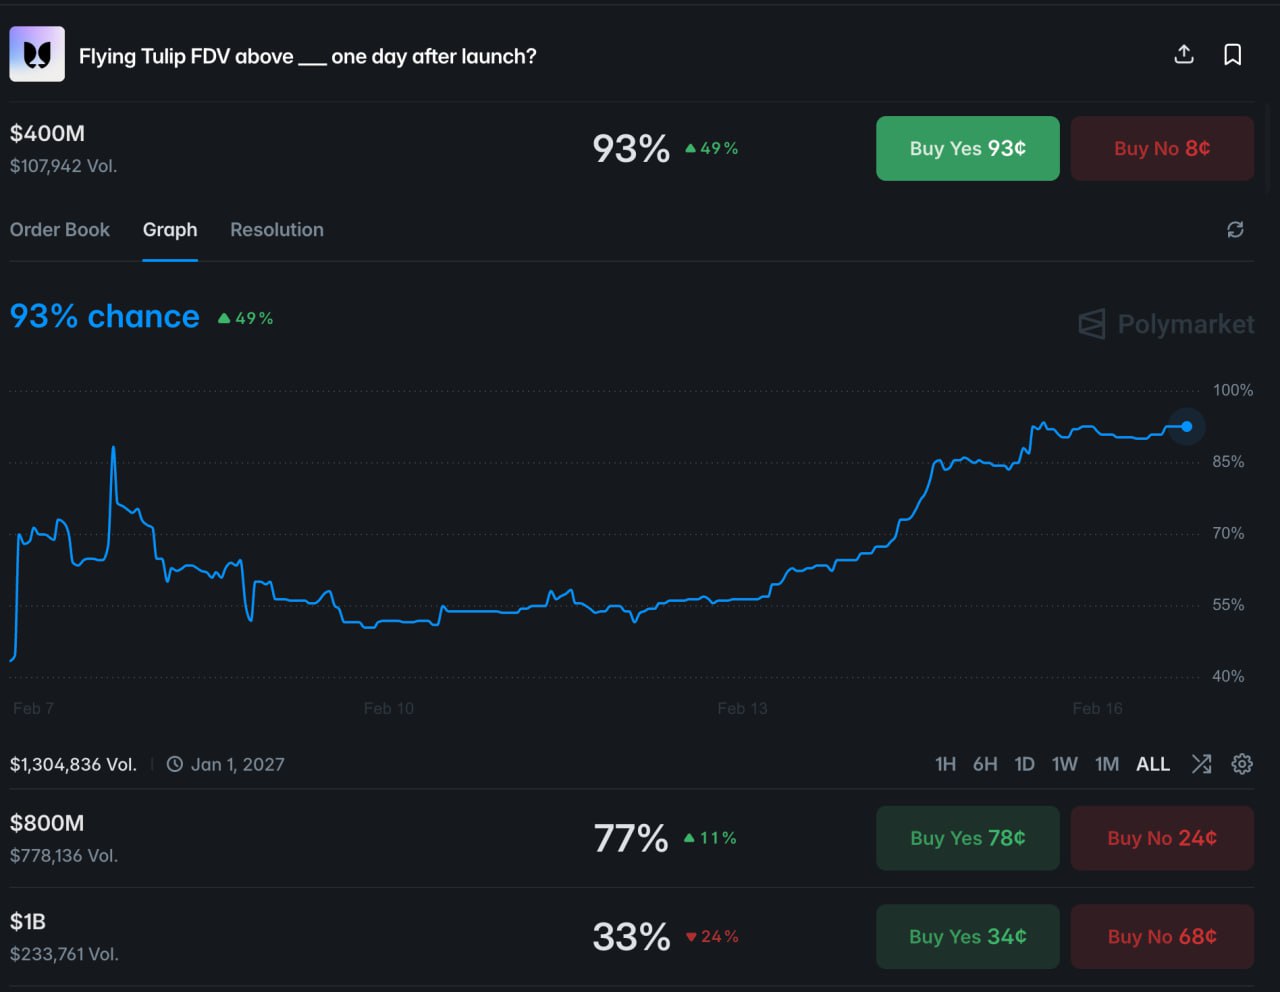
Task: Expand the $800M outcome row
Action: (x=300, y=838)
